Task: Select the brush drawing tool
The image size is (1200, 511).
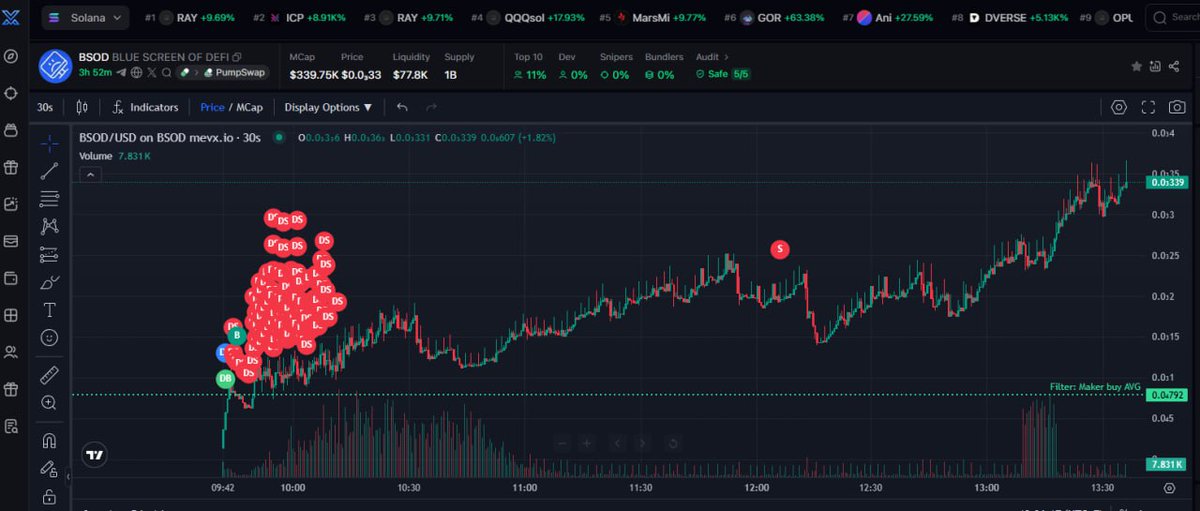Action: pyautogui.click(x=49, y=282)
